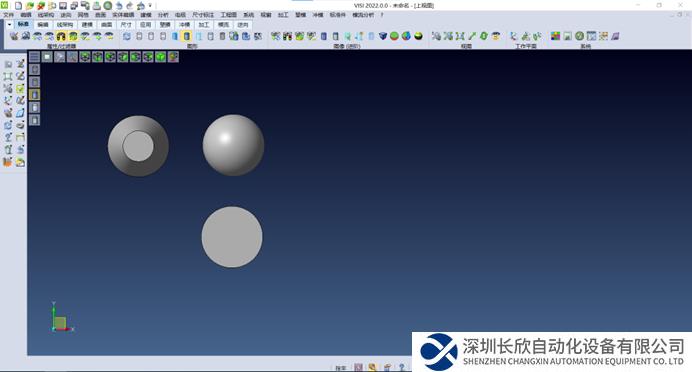This screenshot has width=692, height=372.
Task: Open the 工程图 menu
Action: (x=229, y=15)
